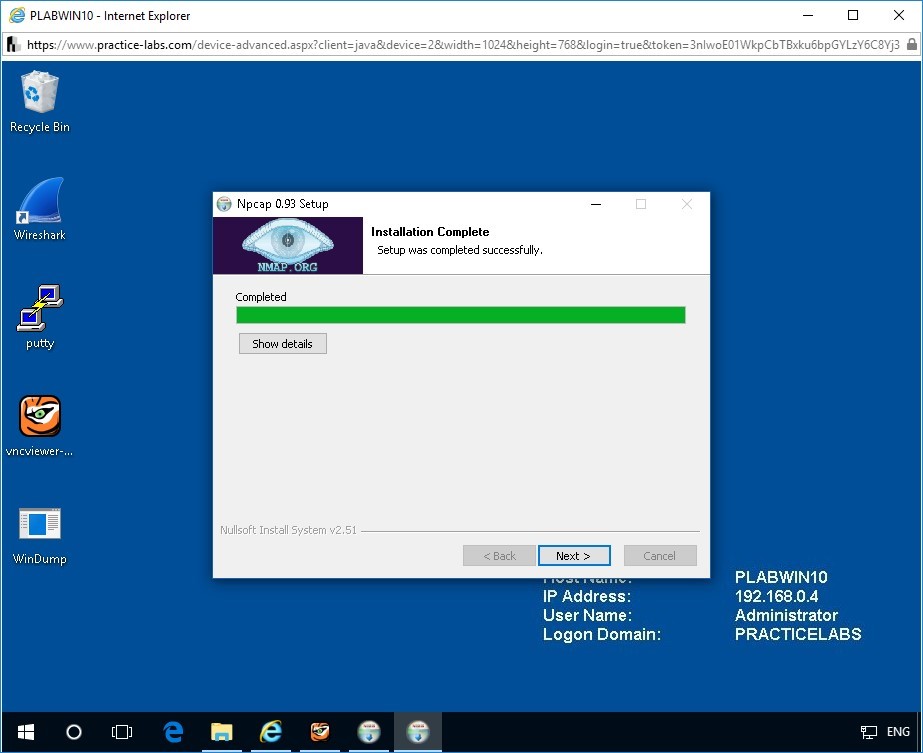The image size is (923, 753).
Task: Maximize the Internet Explorer window
Action: [x=853, y=15]
